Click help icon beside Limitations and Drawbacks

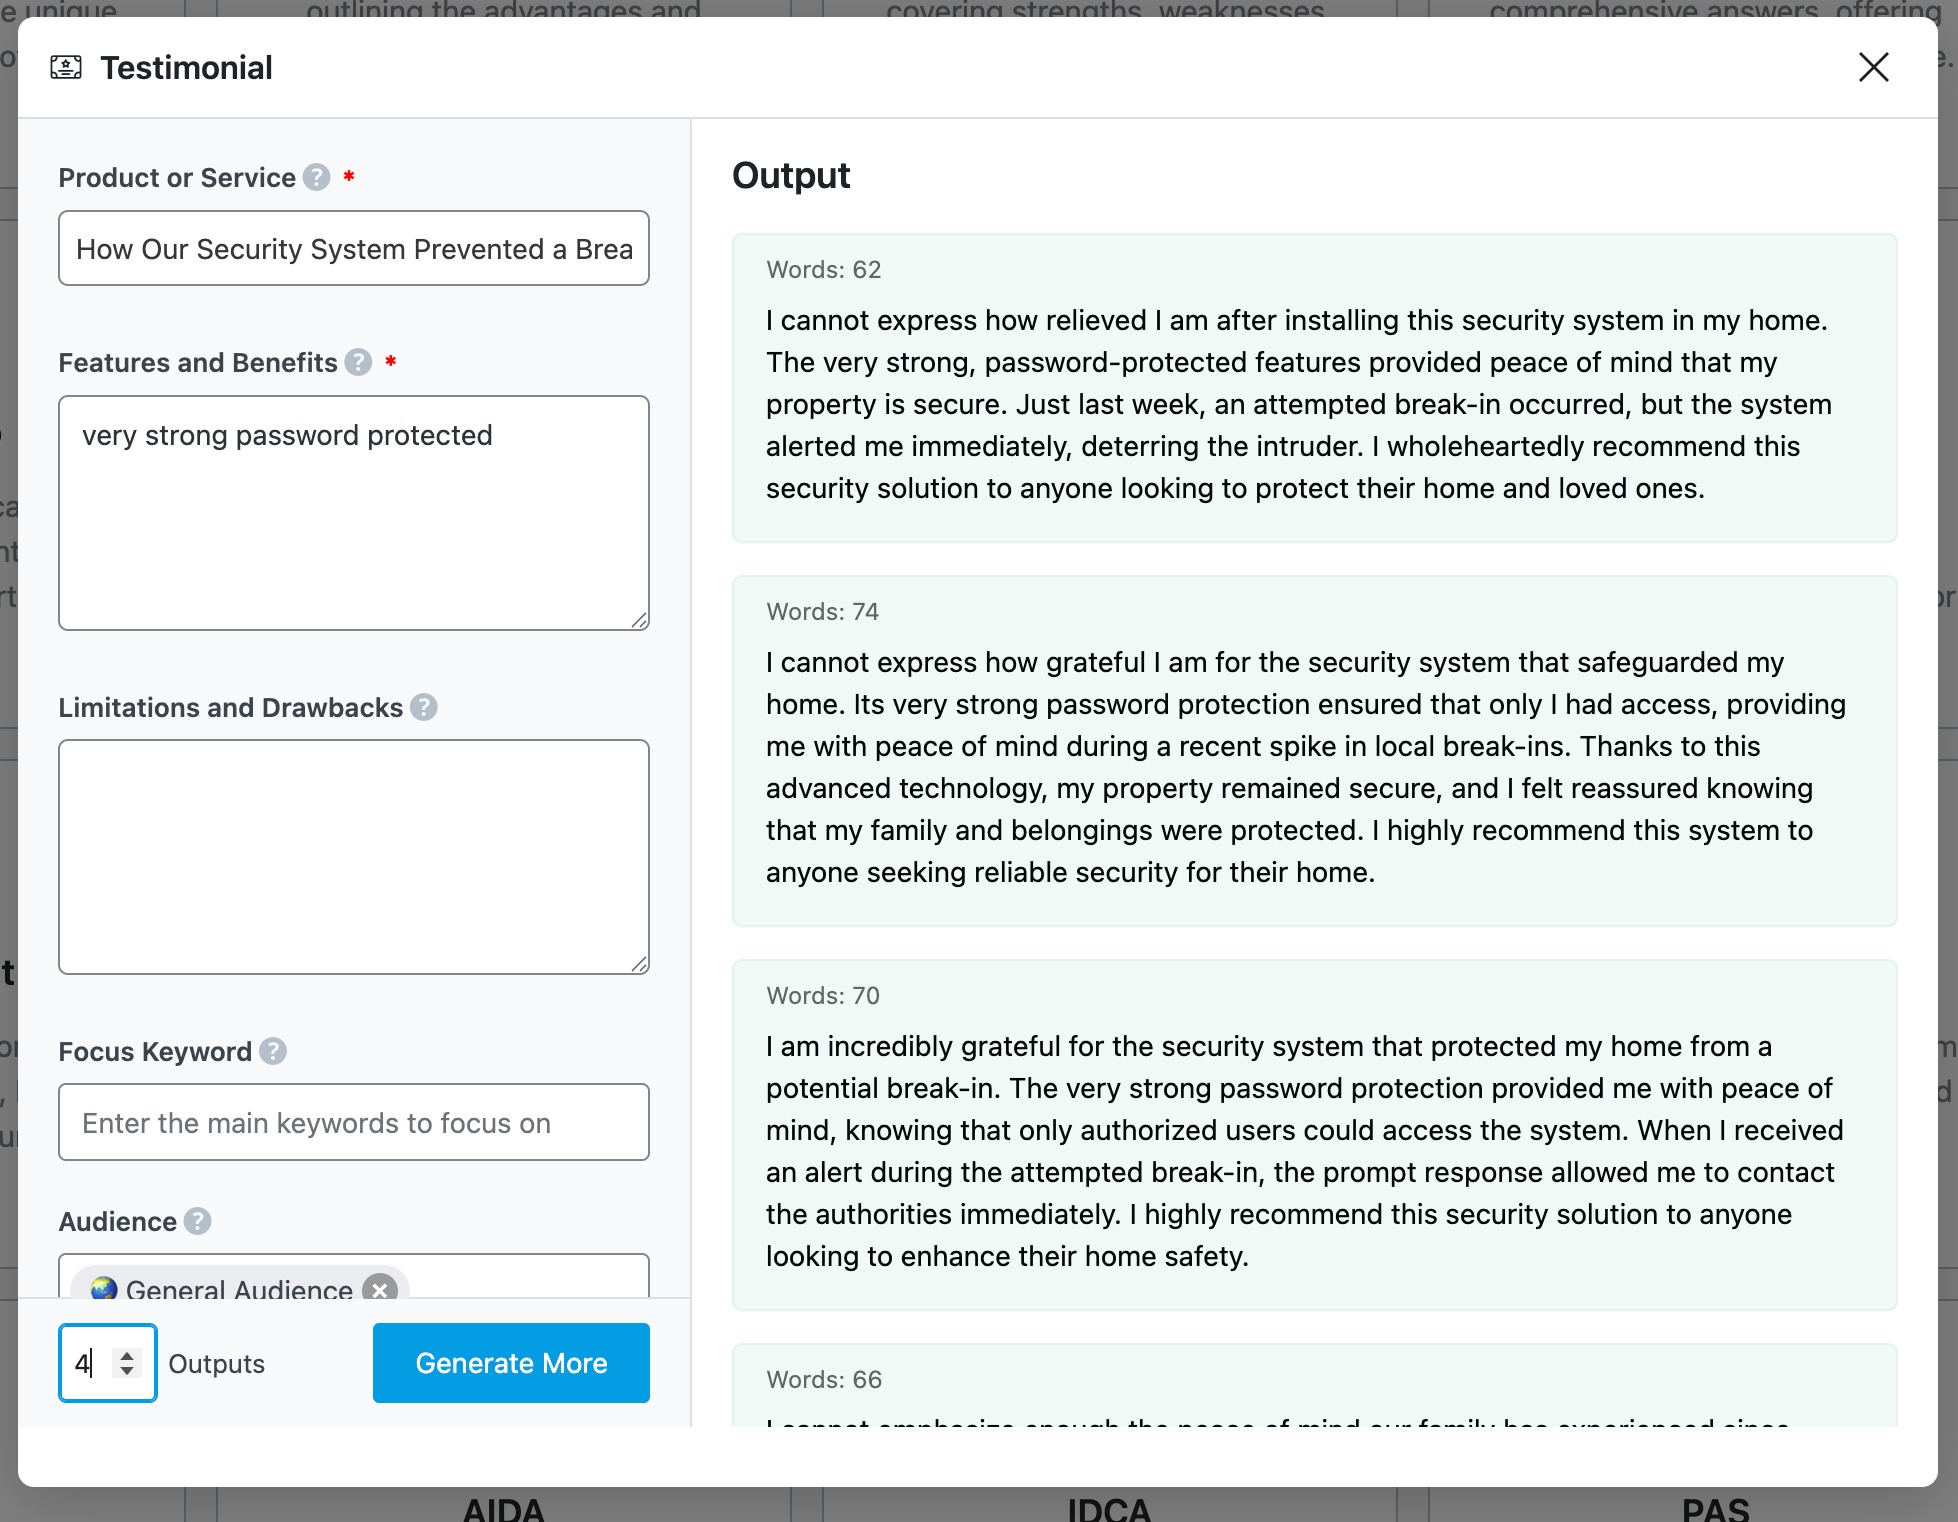424,707
